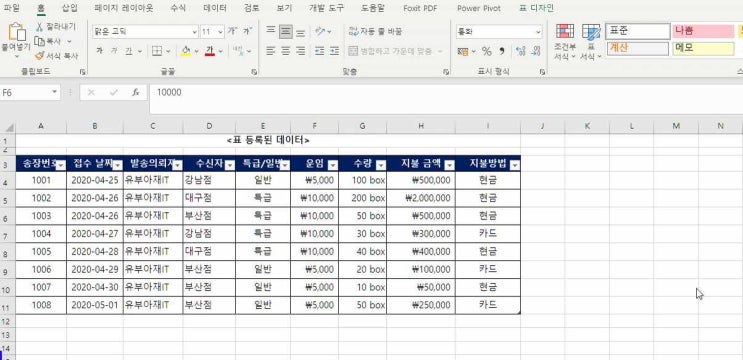Toggle underline (밑줄 가) formatting
The height and width of the screenshot is (360, 743).
pos(128,51)
